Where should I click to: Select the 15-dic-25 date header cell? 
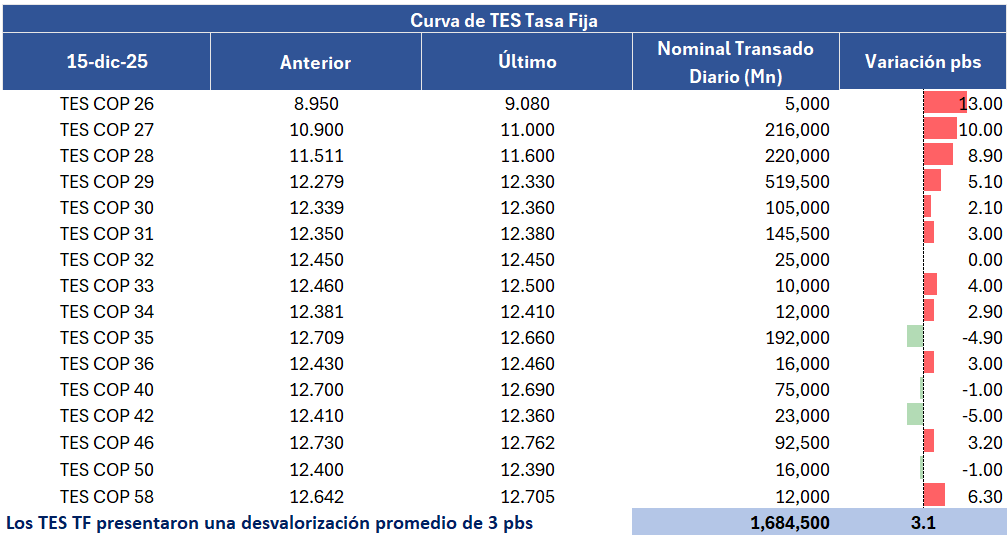click(x=106, y=62)
